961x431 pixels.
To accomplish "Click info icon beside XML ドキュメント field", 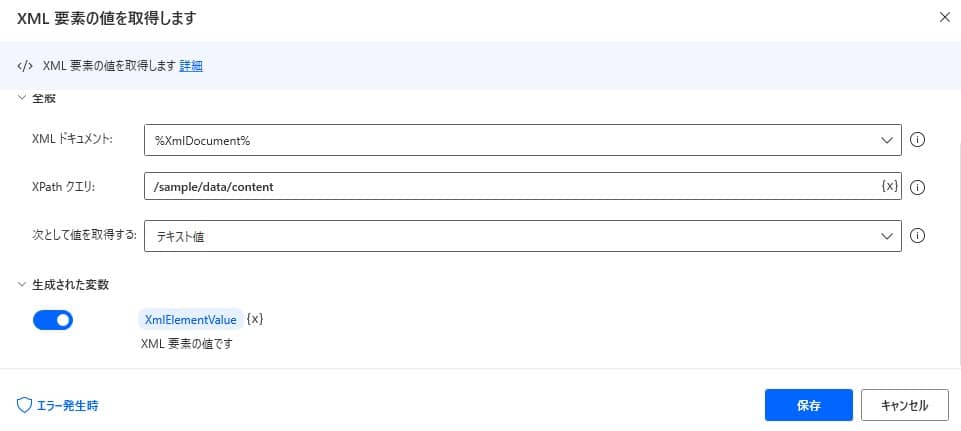I will (x=917, y=140).
